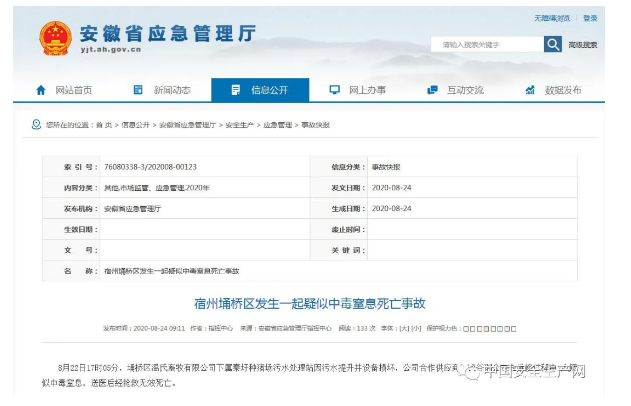
Task: Open the 数据发布 navigation tab
Action: click(563, 90)
